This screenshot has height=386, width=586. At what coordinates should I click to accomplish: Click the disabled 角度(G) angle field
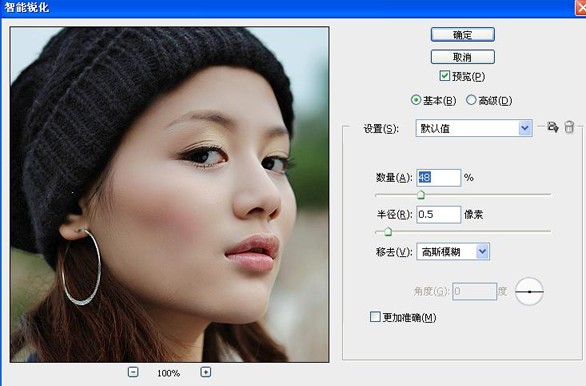[x=475, y=291]
